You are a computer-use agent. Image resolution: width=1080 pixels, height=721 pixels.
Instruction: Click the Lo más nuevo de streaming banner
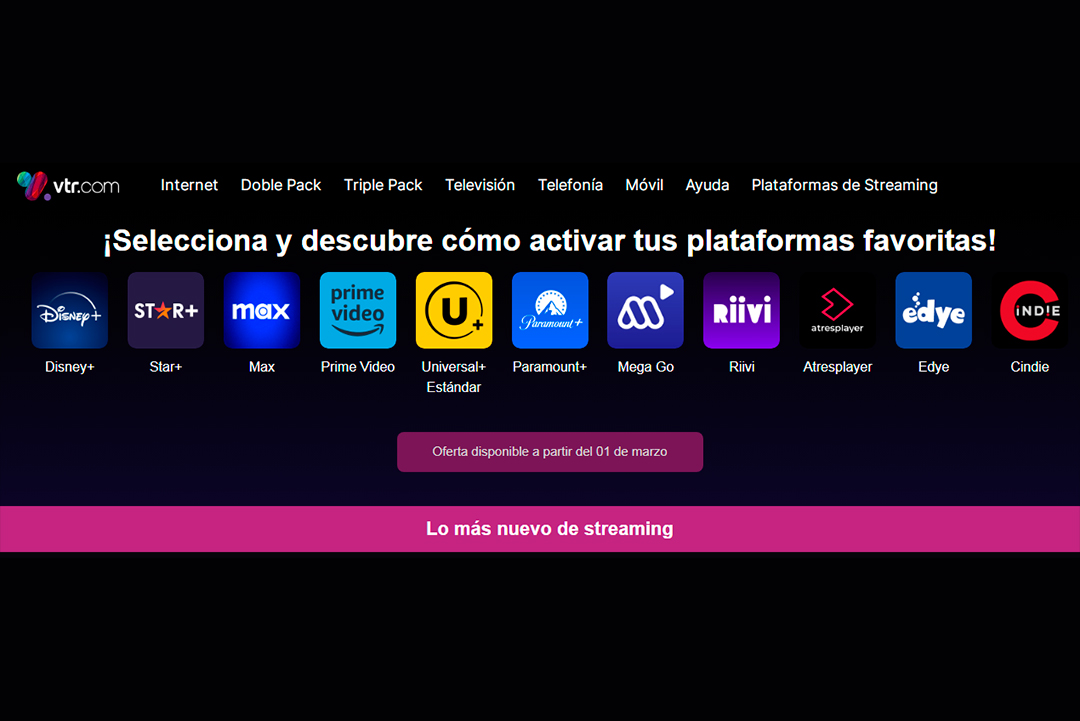coord(540,529)
